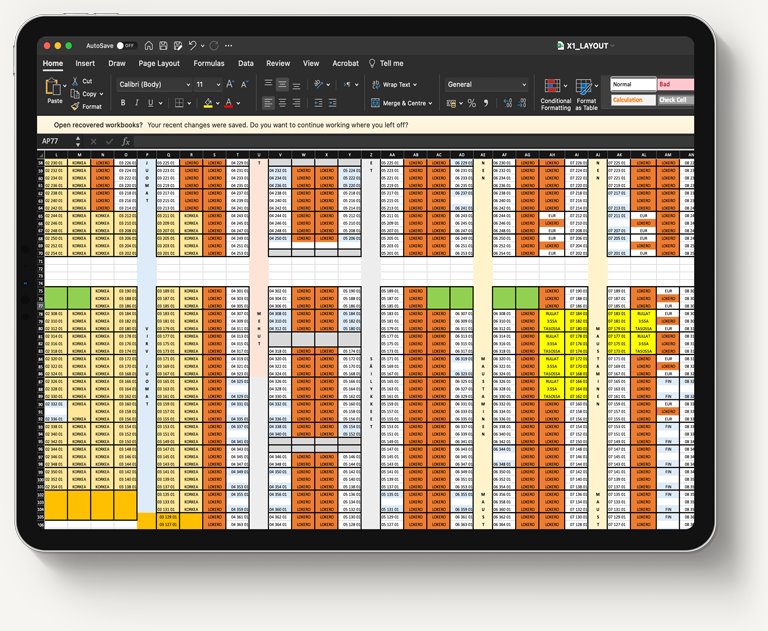Click the Wrap Text button
This screenshot has height=631, width=768.
pyautogui.click(x=394, y=84)
